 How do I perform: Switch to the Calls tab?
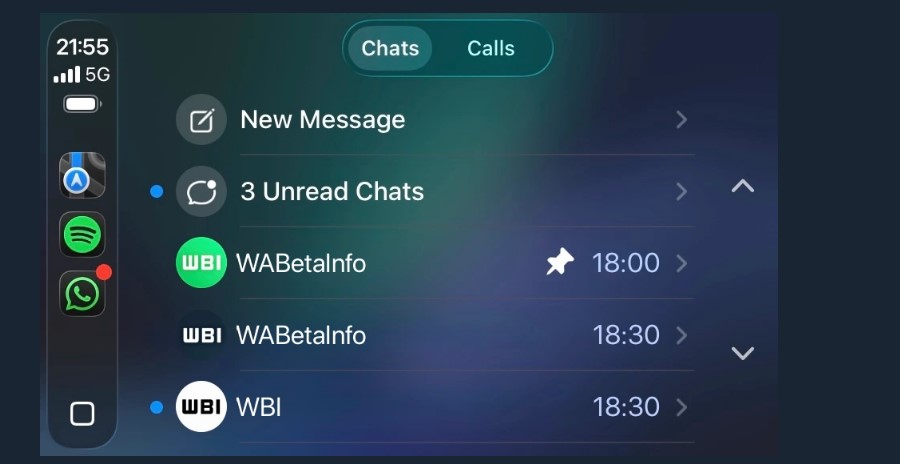point(491,48)
